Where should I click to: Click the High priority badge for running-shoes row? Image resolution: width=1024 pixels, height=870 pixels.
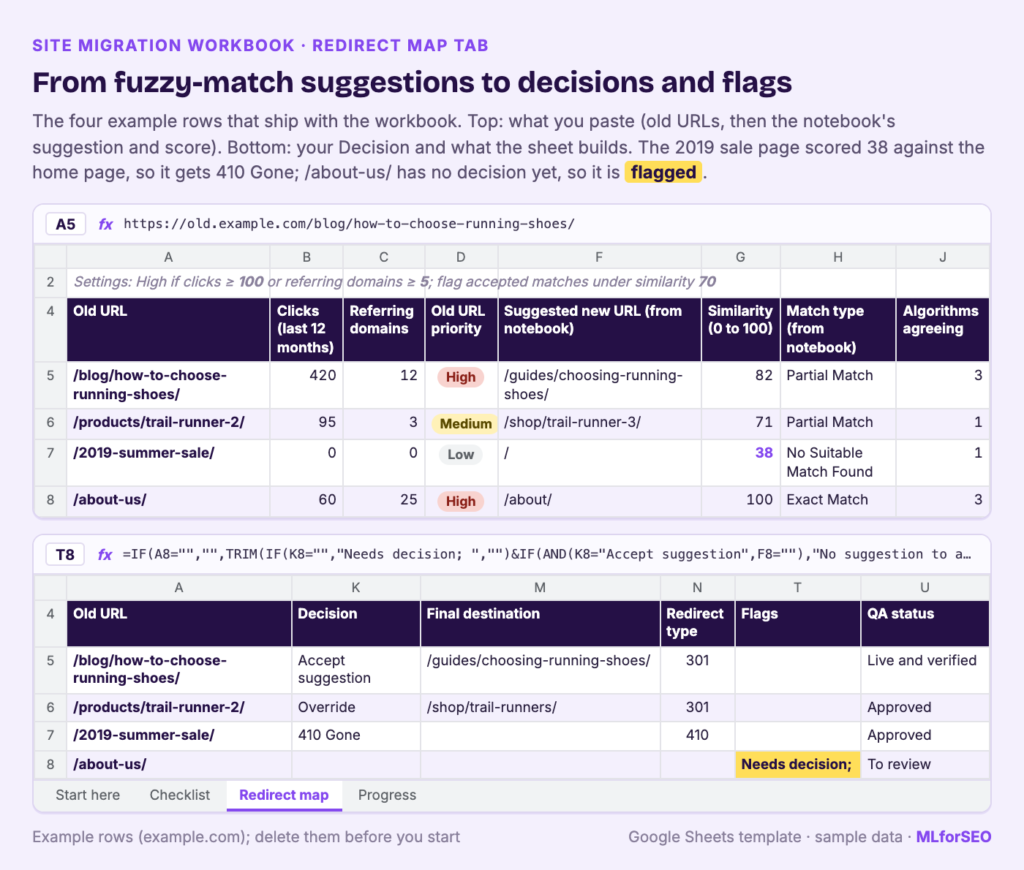(460, 377)
